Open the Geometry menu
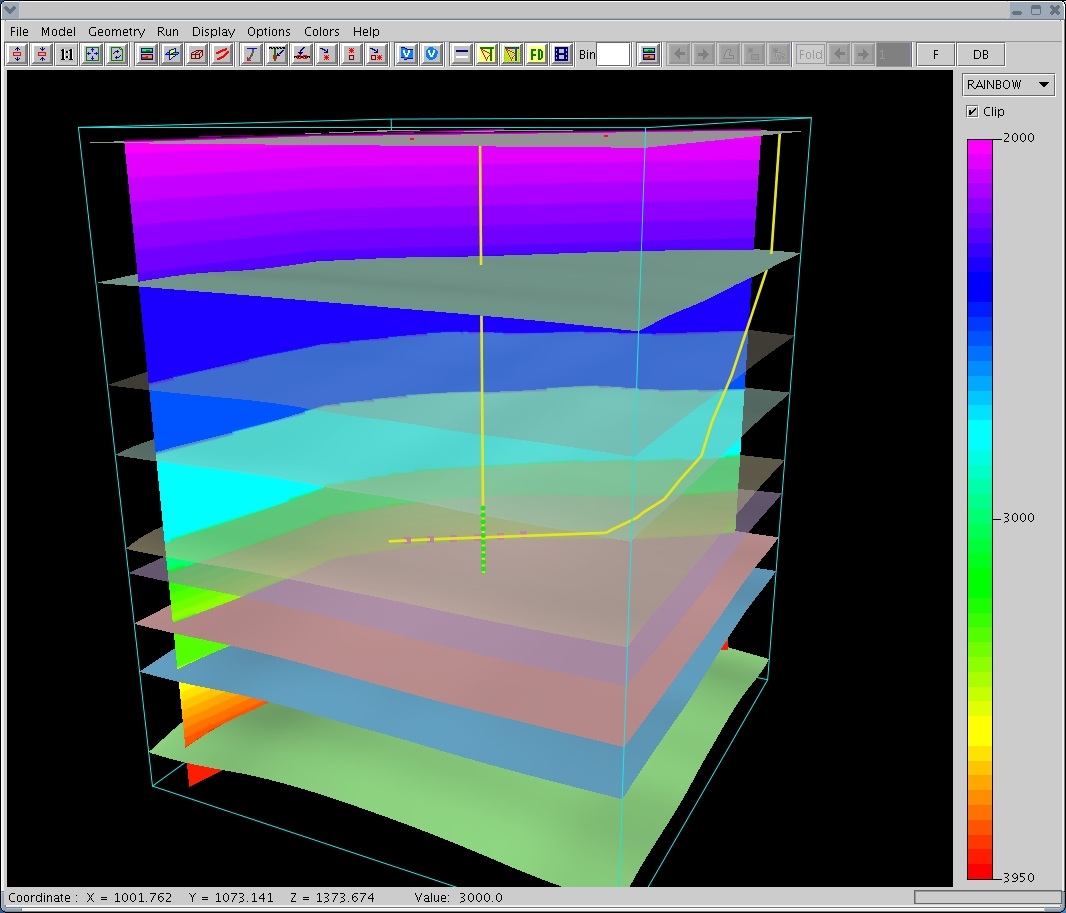The width and height of the screenshot is (1066, 913). click(116, 32)
